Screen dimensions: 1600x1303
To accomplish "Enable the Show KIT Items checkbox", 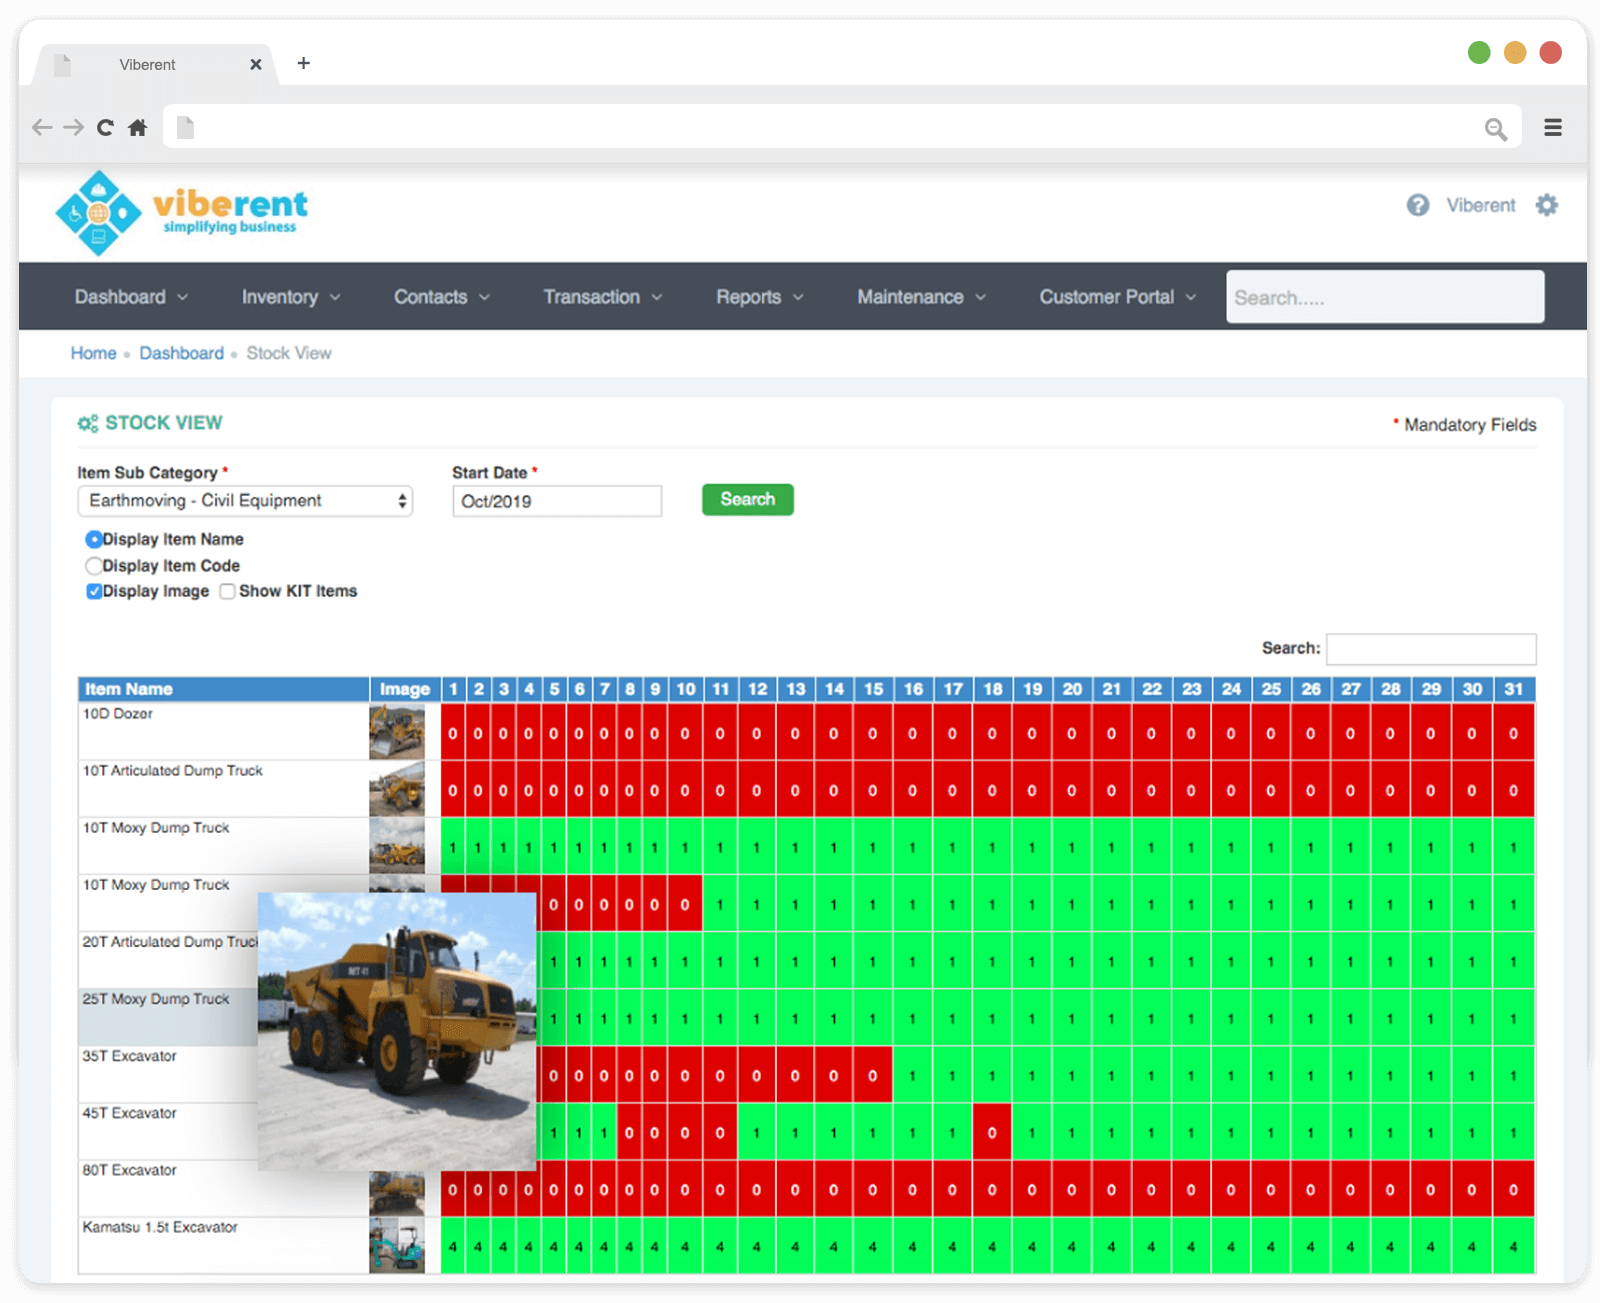I will pyautogui.click(x=228, y=592).
